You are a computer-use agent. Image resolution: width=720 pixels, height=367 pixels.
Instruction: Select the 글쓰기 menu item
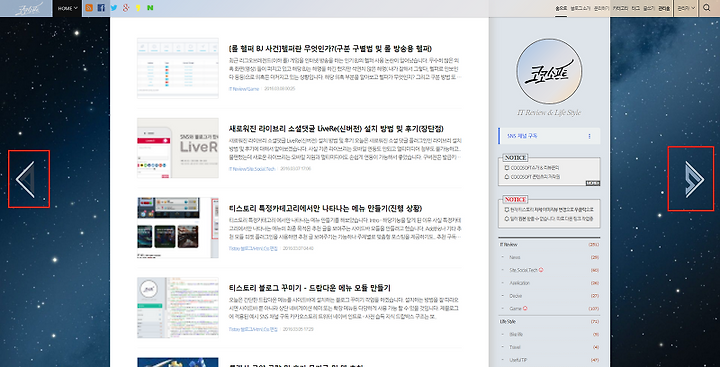coord(649,8)
